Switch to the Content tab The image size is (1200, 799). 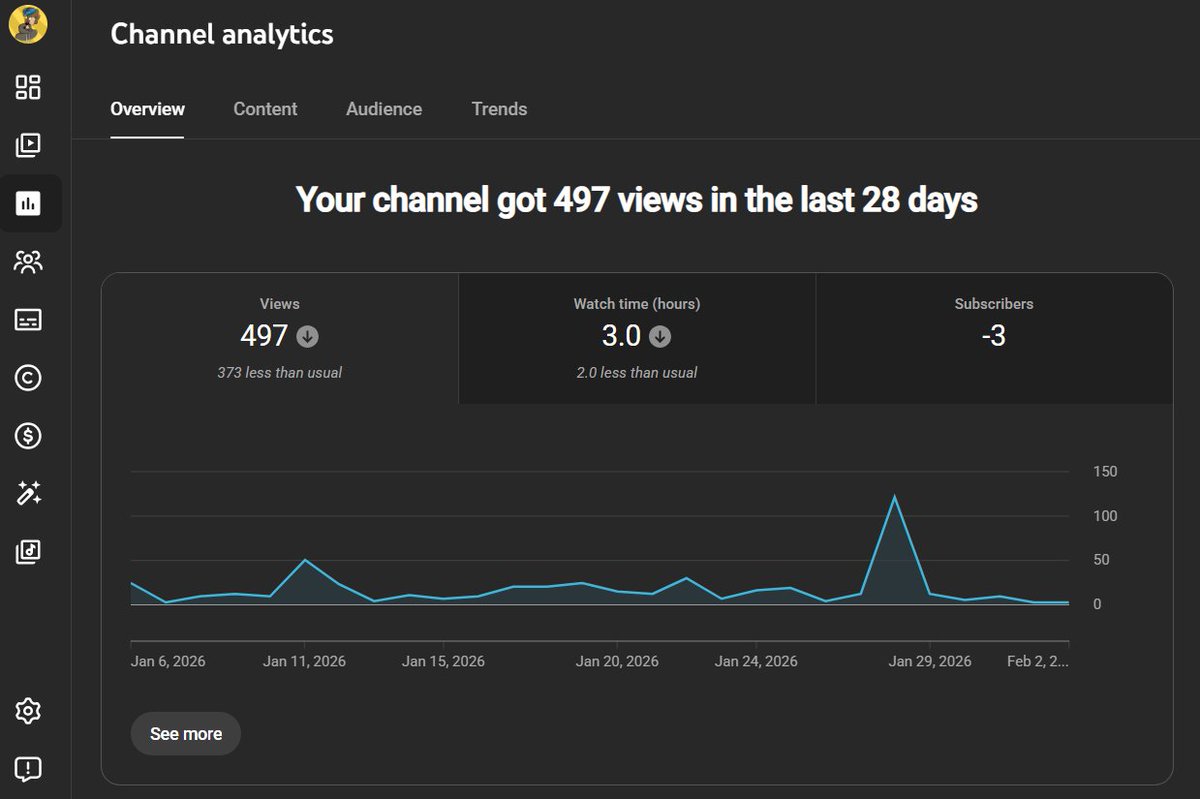click(x=265, y=109)
